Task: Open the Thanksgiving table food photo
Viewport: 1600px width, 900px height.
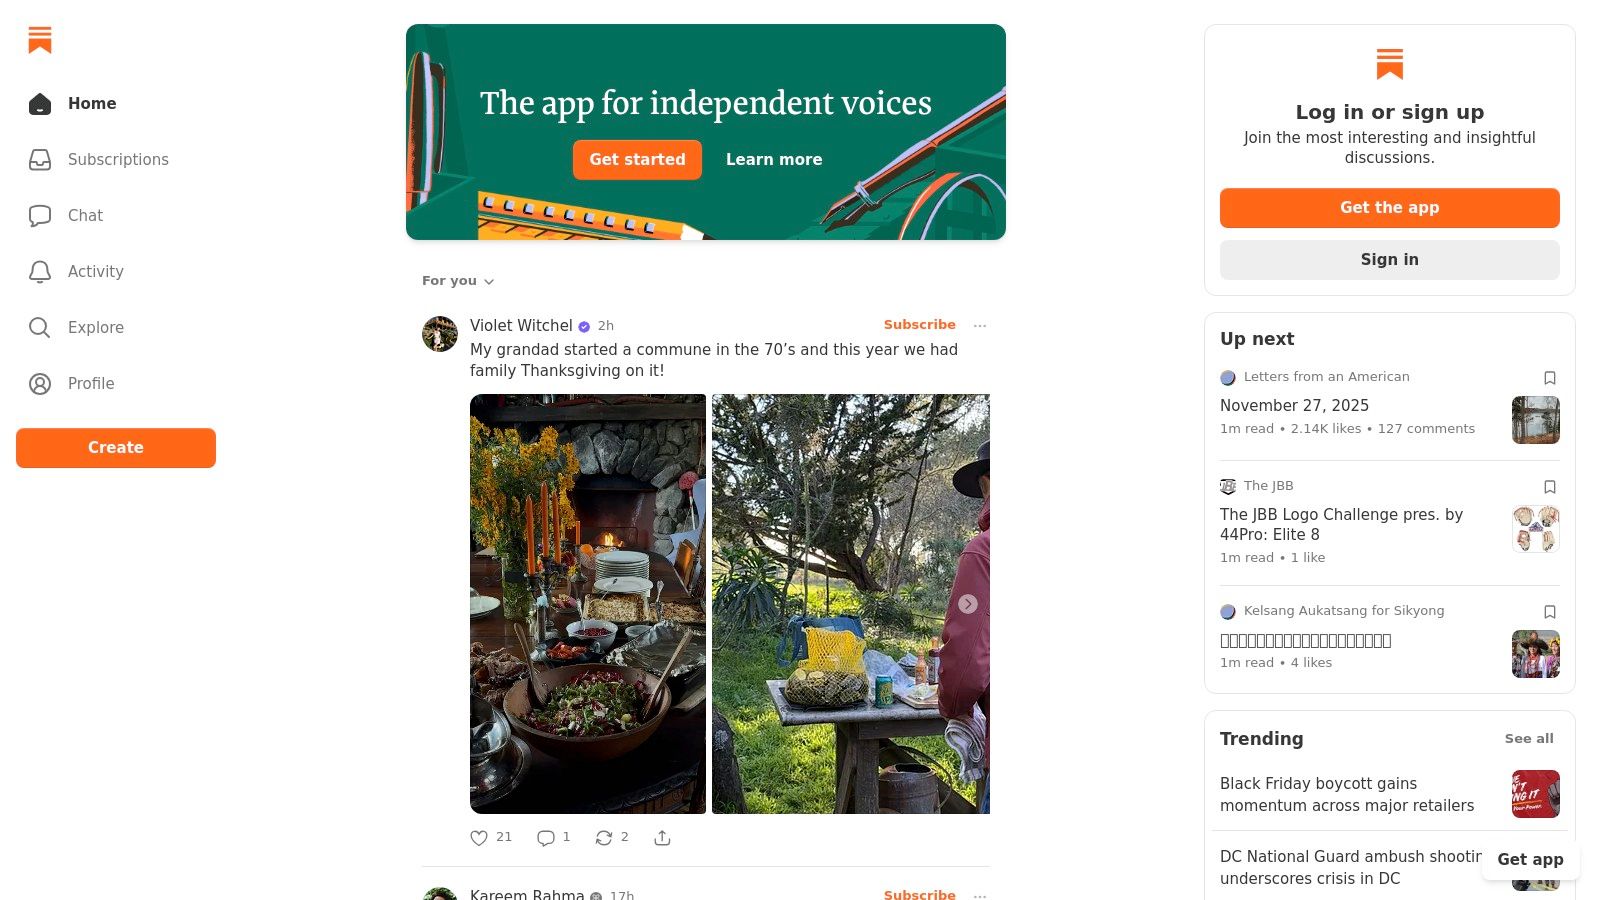Action: 588,604
